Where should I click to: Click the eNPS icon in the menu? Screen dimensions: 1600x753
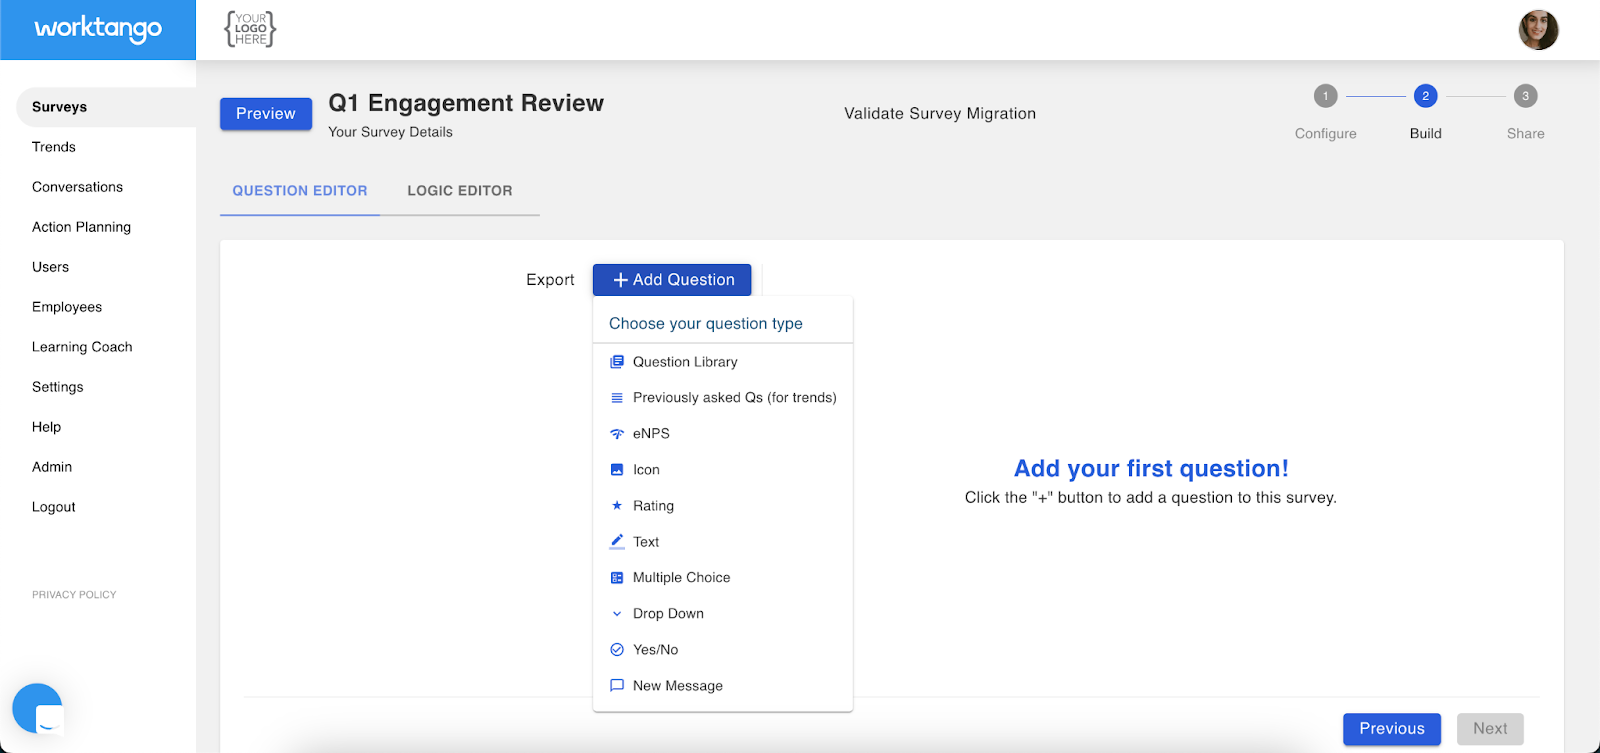point(617,434)
